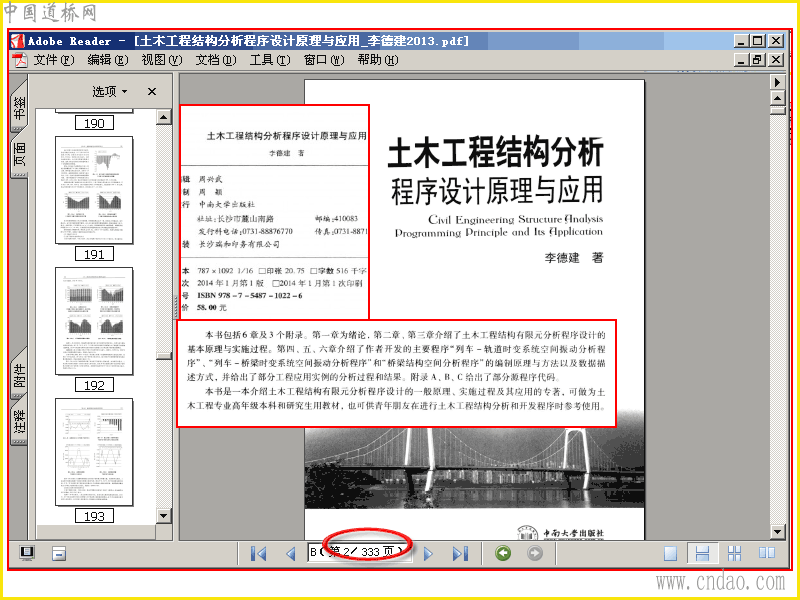The height and width of the screenshot is (600, 800).
Task: Click the document scroll down arrow
Action: [x=777, y=532]
